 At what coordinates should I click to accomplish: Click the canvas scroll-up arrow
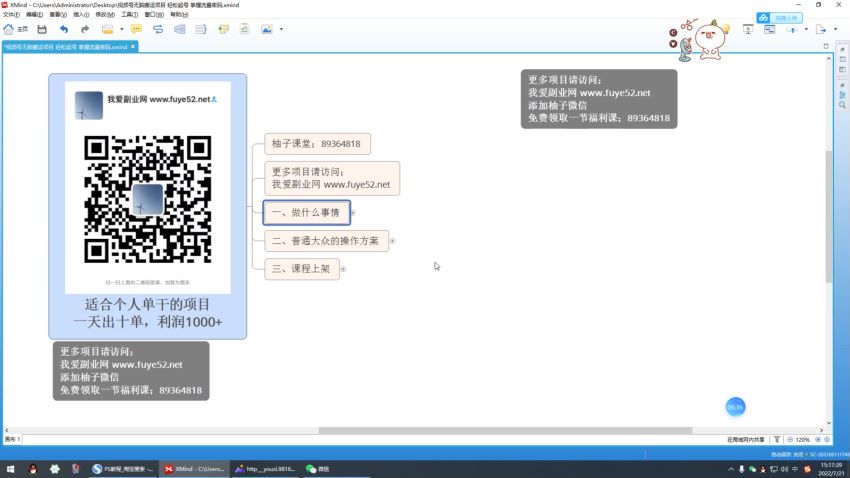(828, 58)
